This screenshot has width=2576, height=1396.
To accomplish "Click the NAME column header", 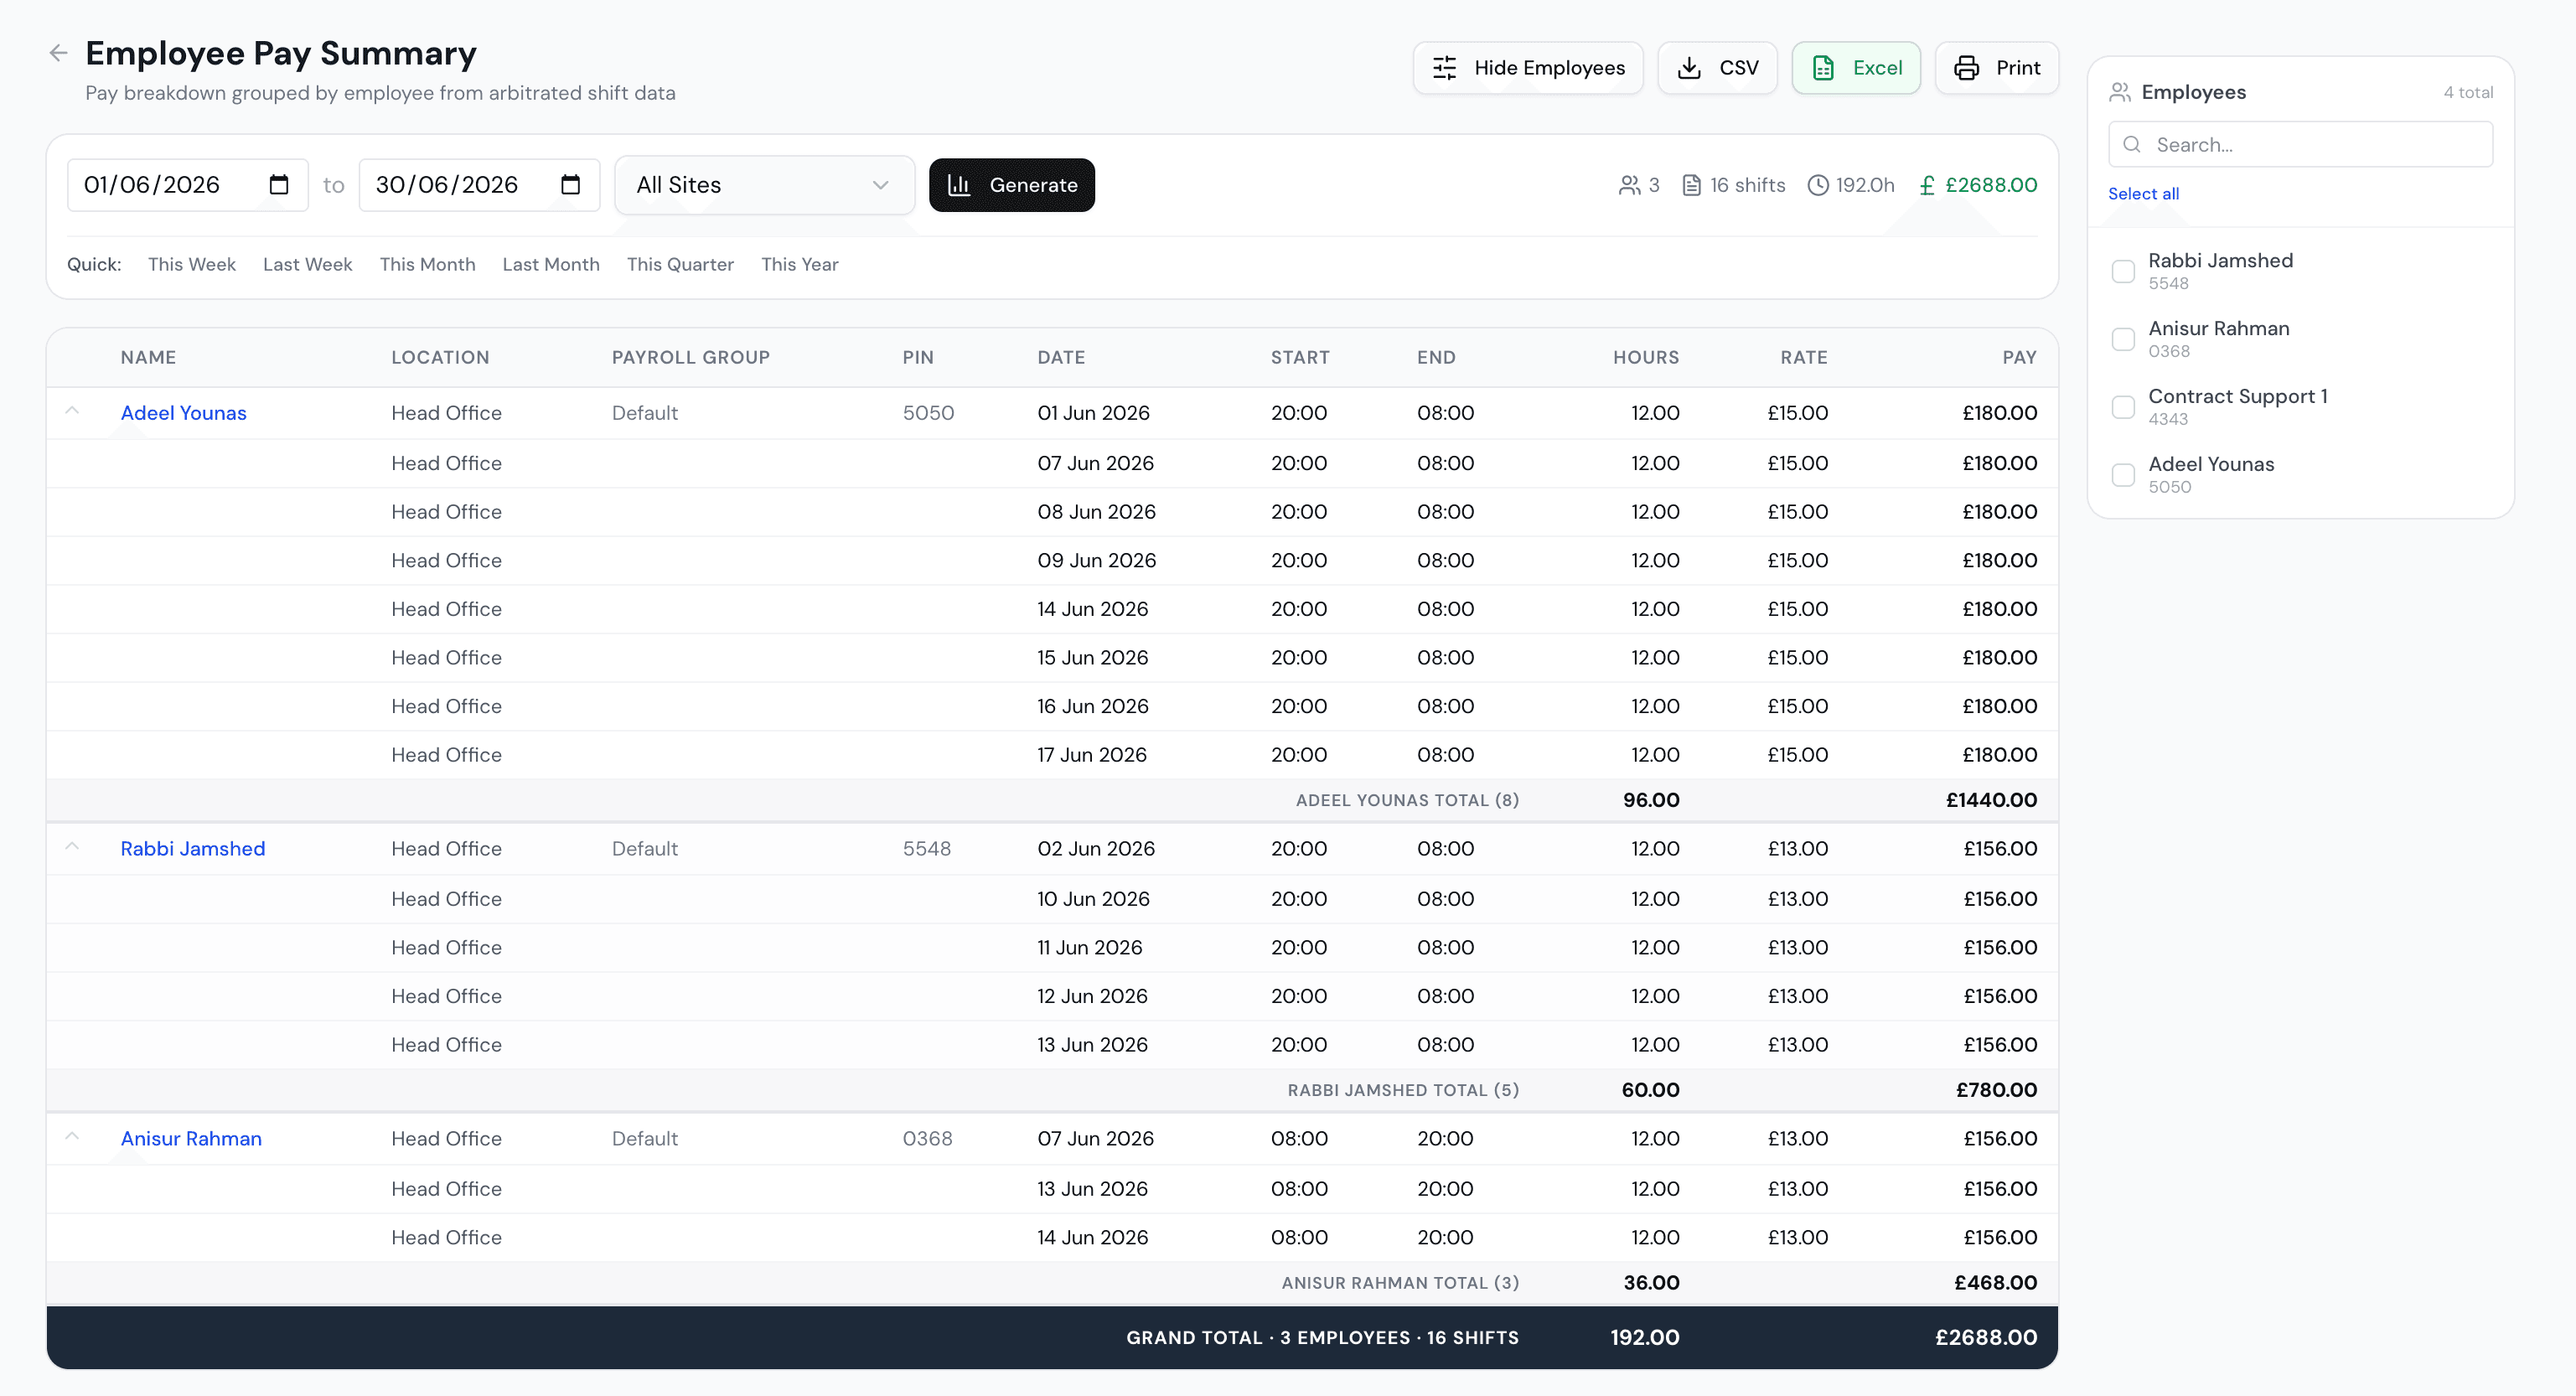I will (x=148, y=358).
